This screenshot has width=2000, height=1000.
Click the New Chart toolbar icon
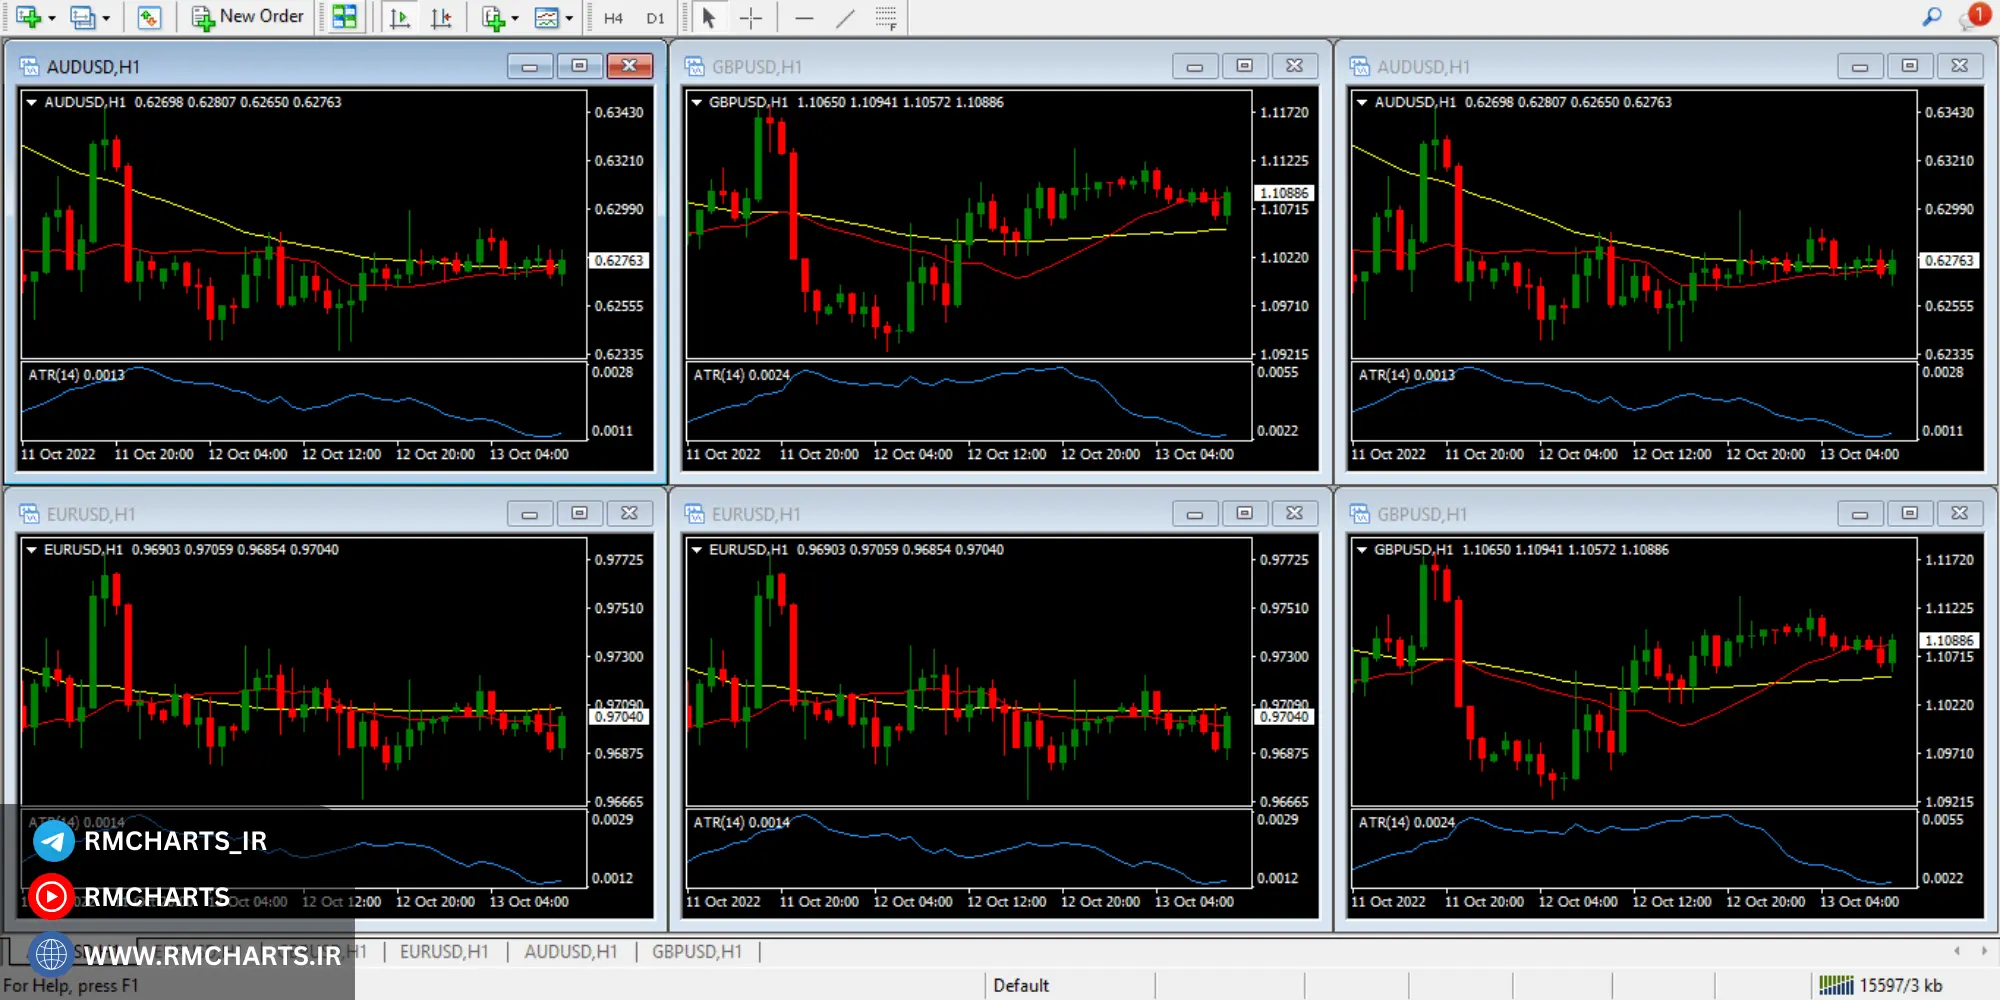pos(27,17)
